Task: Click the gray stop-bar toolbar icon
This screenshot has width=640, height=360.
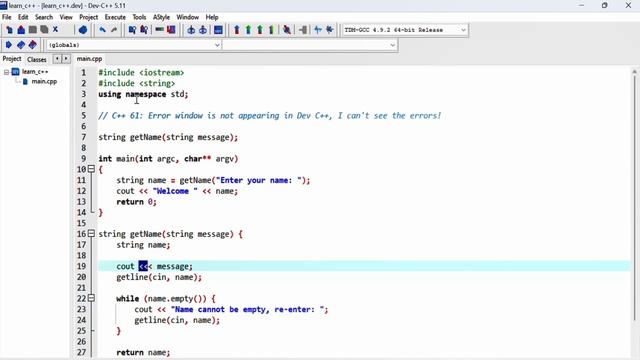Action: pos(303,30)
